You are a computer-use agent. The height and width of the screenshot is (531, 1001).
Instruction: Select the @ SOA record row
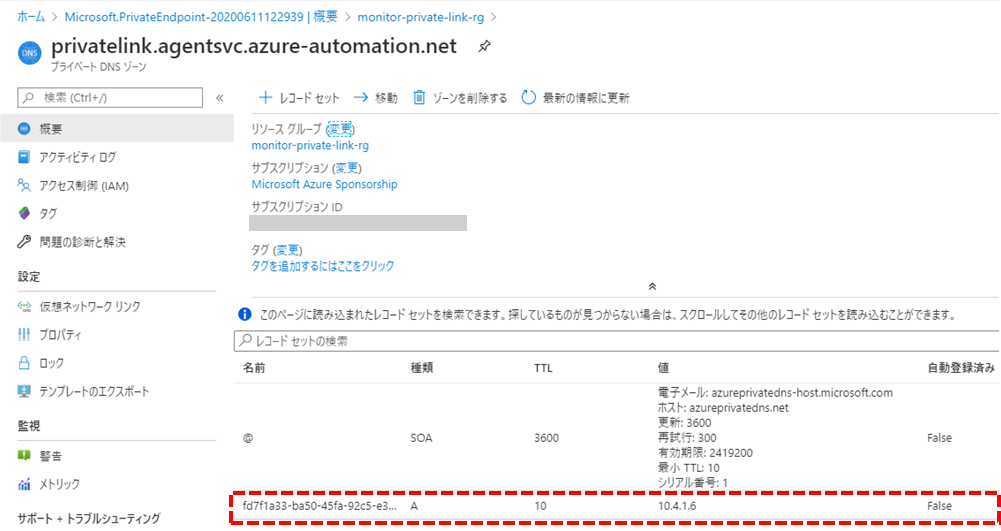tap(617, 438)
